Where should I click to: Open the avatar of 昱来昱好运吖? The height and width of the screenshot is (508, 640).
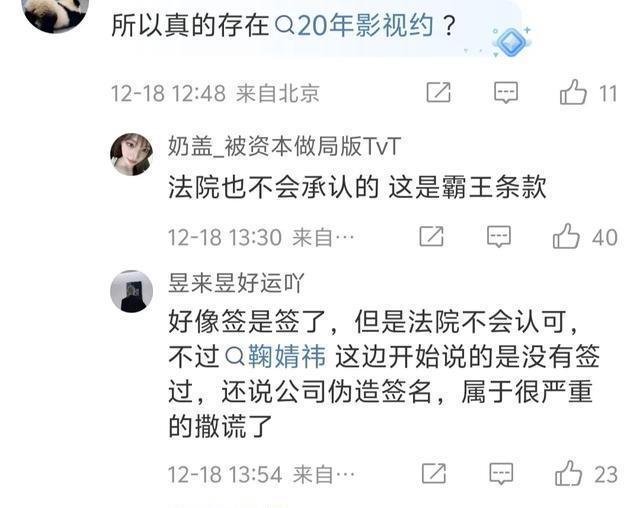pos(131,291)
